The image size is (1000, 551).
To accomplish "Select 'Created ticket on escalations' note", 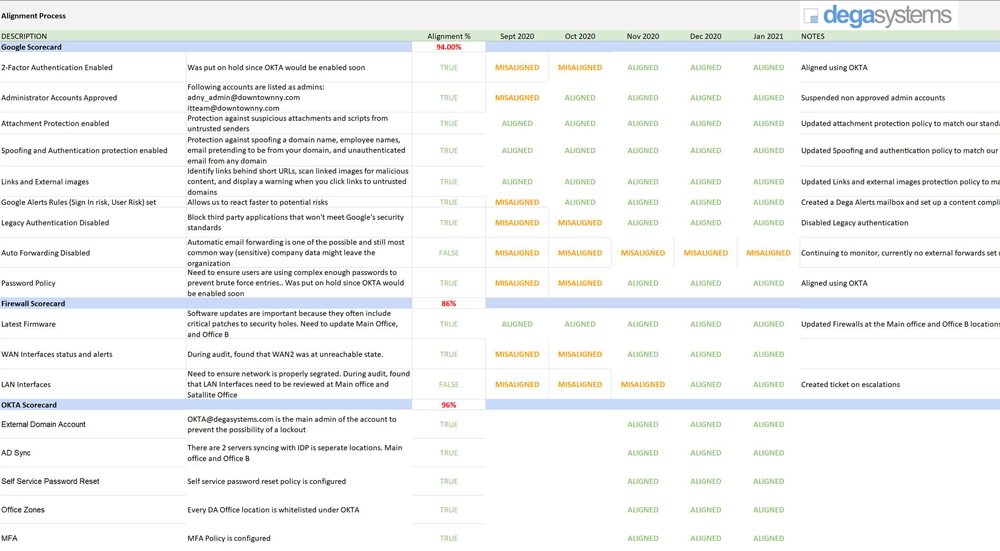I will coord(850,385).
